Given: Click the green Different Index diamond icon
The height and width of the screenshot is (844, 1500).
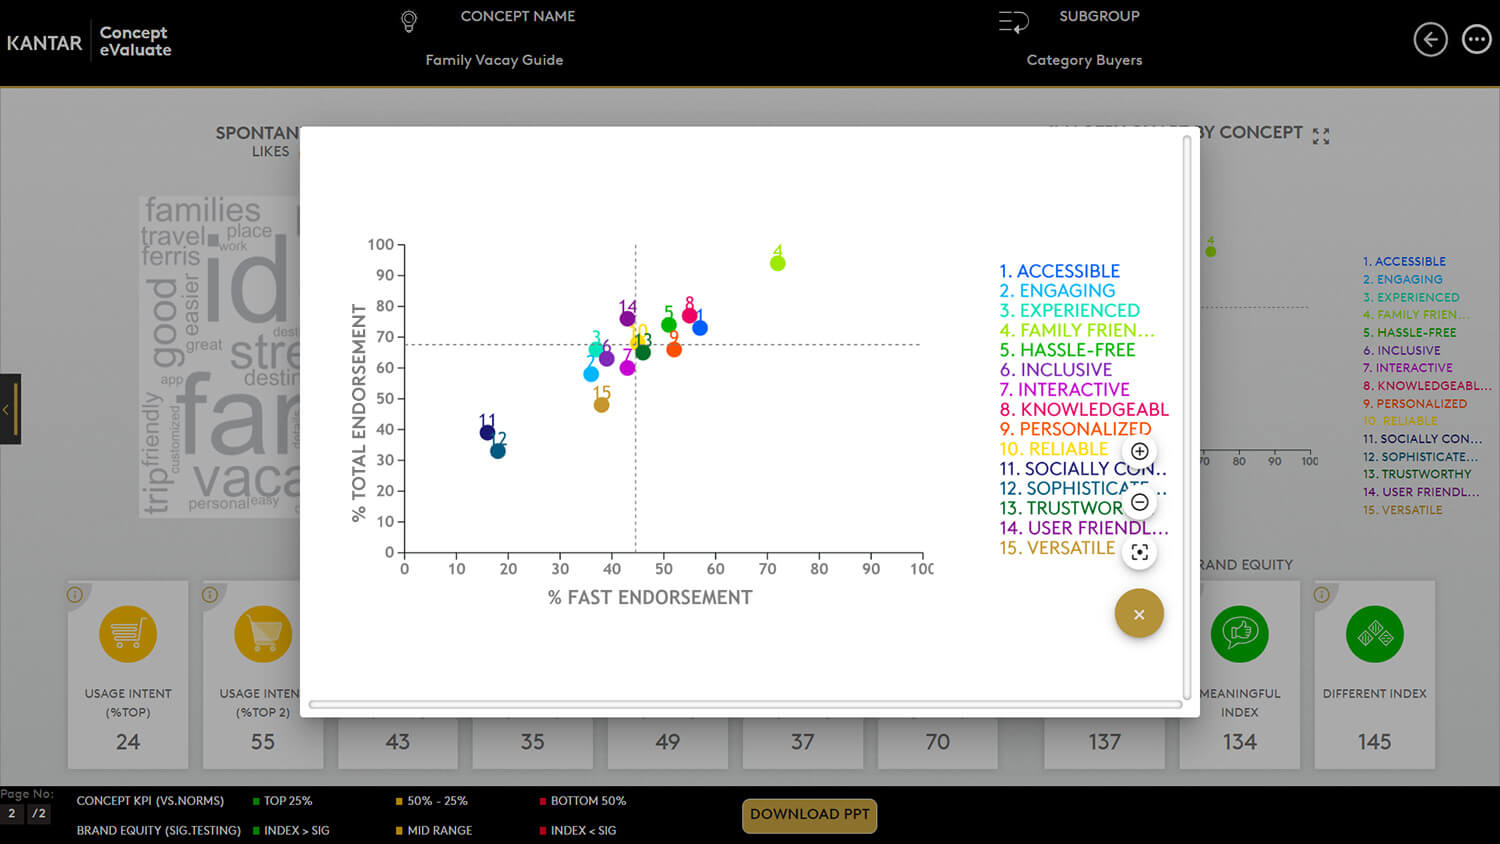Looking at the screenshot, I should pyautogui.click(x=1375, y=633).
